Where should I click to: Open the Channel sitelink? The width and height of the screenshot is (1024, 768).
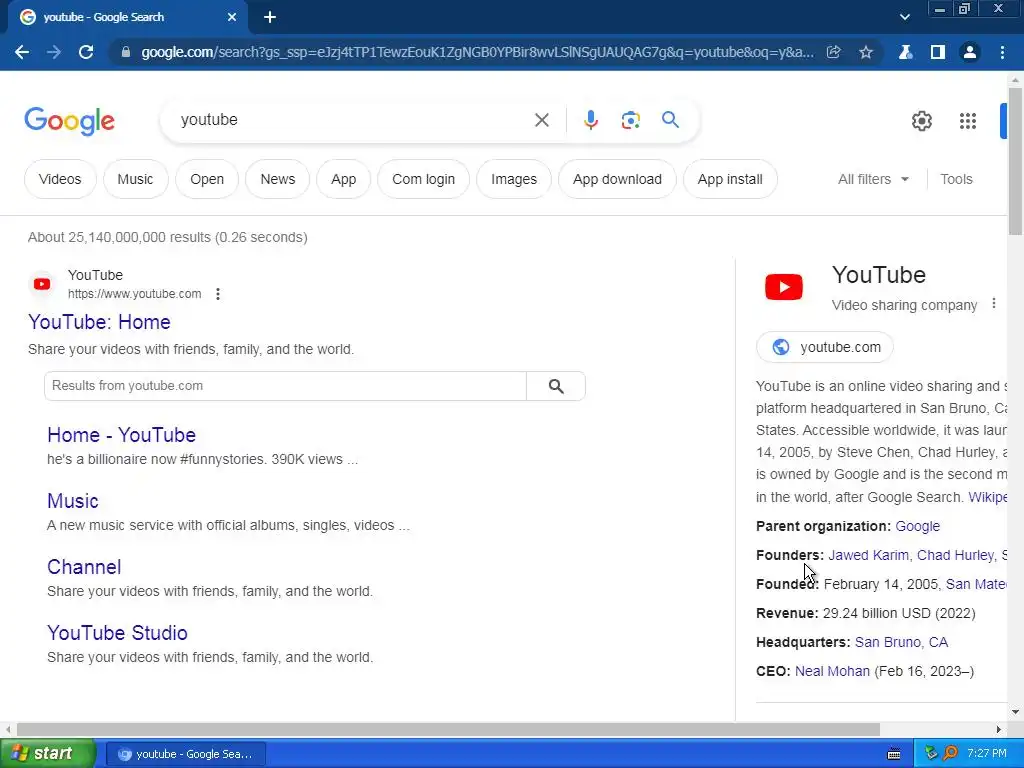point(84,567)
